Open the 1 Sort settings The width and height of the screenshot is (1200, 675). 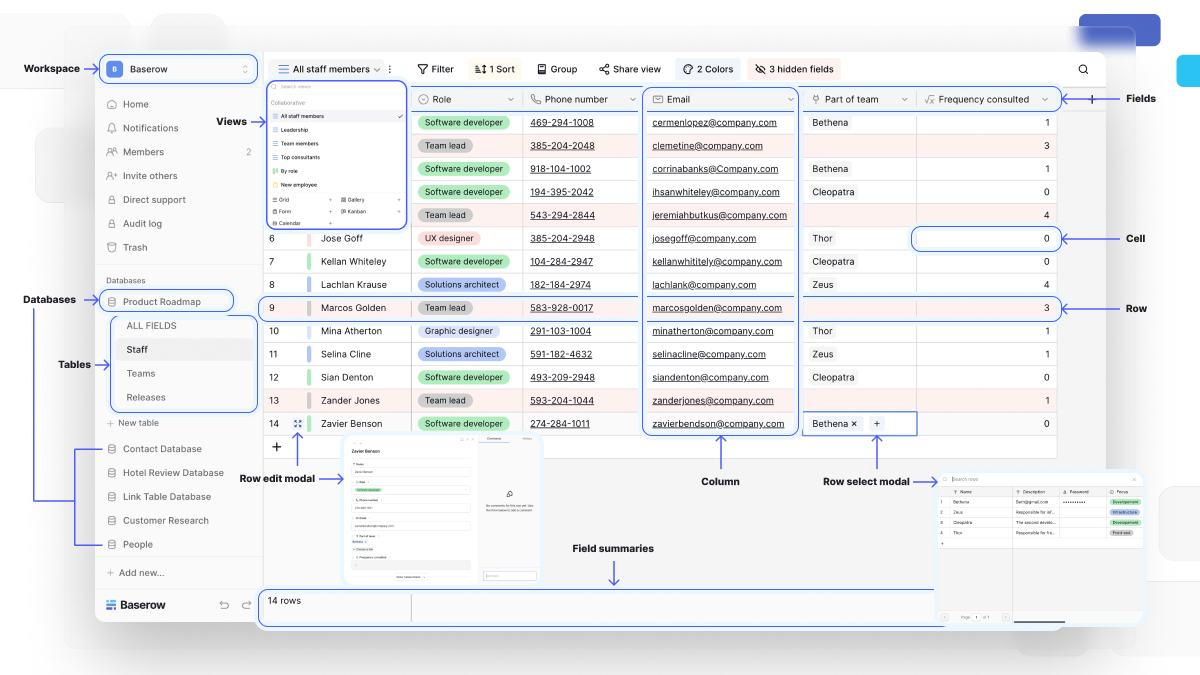pos(495,69)
